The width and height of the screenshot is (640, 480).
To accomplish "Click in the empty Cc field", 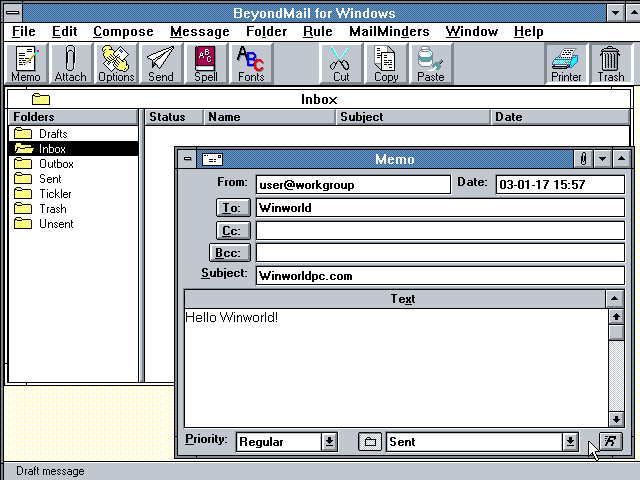I will pos(440,231).
